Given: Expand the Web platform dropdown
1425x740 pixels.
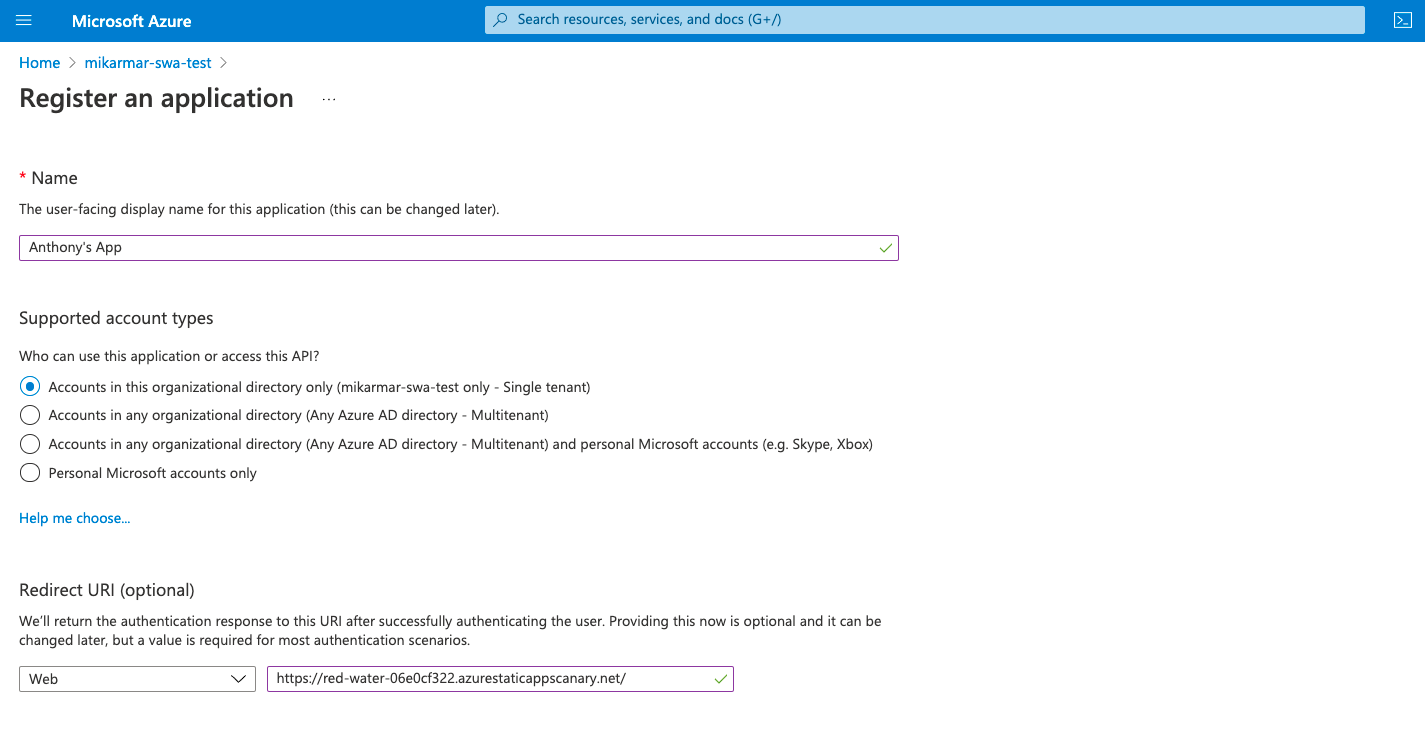Looking at the screenshot, I should 137,679.
